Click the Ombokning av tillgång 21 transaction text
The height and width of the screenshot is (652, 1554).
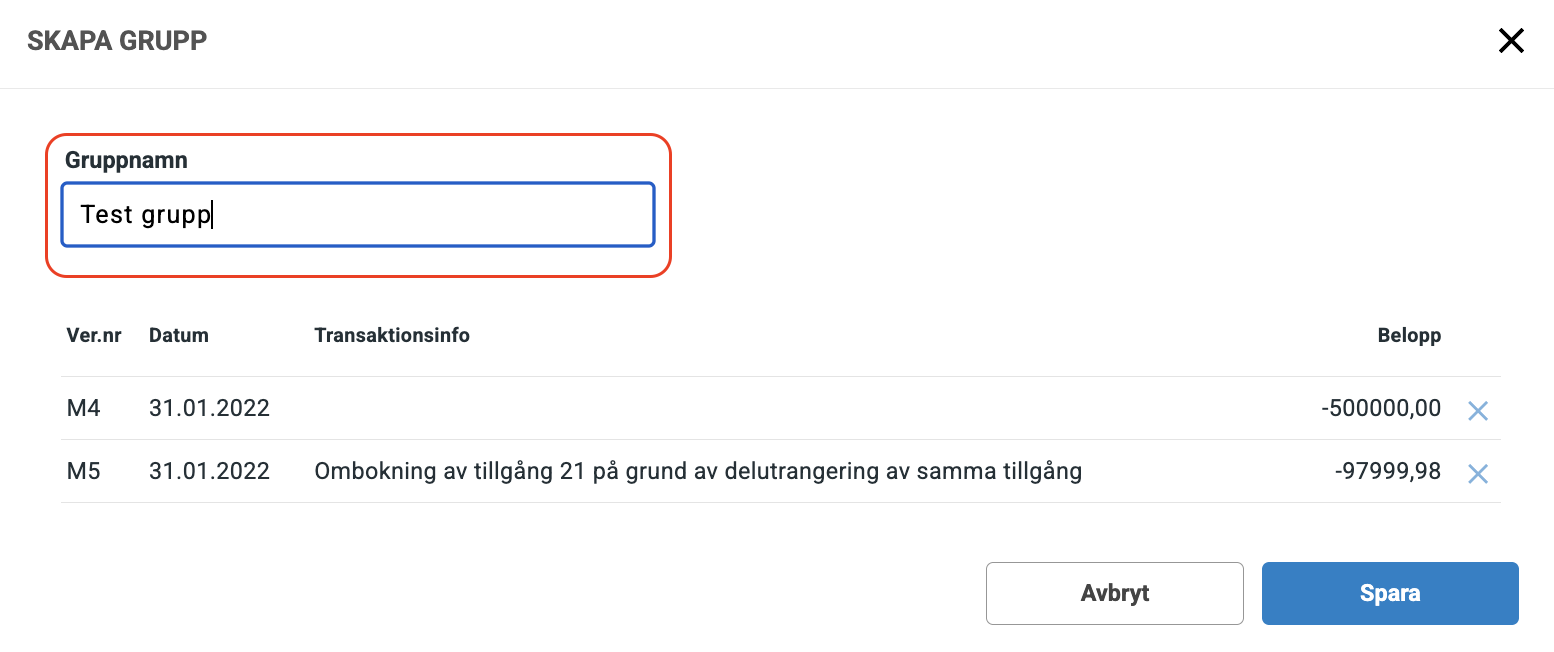pyautogui.click(x=698, y=471)
